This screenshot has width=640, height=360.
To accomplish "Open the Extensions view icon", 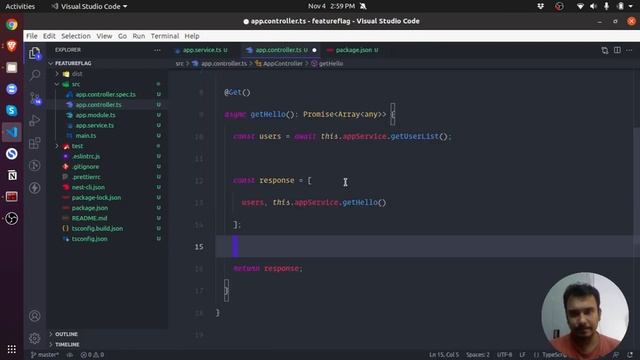I will coord(35,143).
